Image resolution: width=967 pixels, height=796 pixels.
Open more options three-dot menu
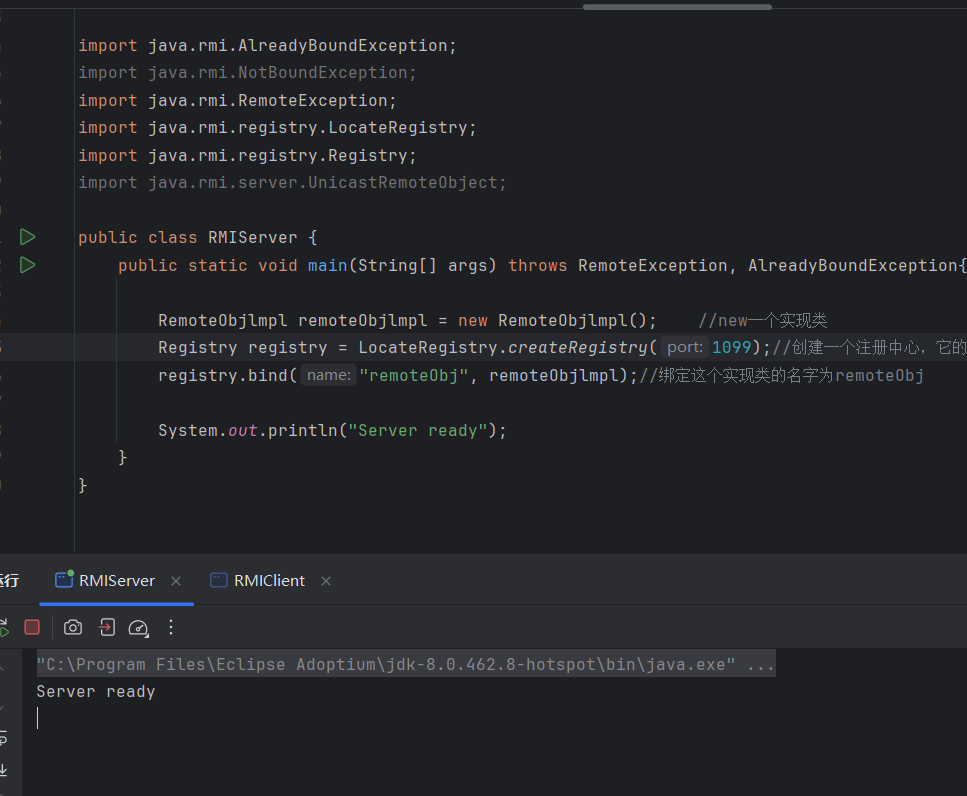[171, 627]
